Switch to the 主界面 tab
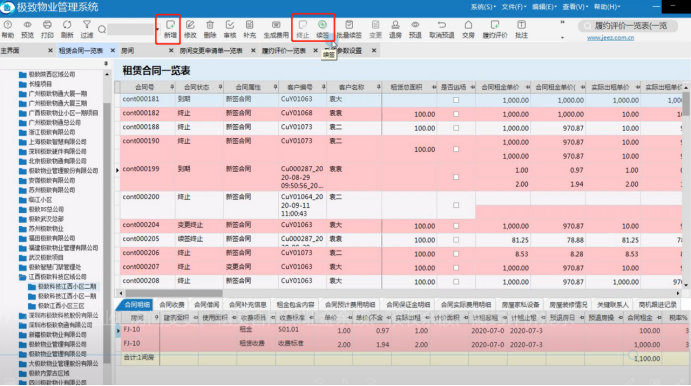Screen dimensions: 691x386 pos(10,51)
